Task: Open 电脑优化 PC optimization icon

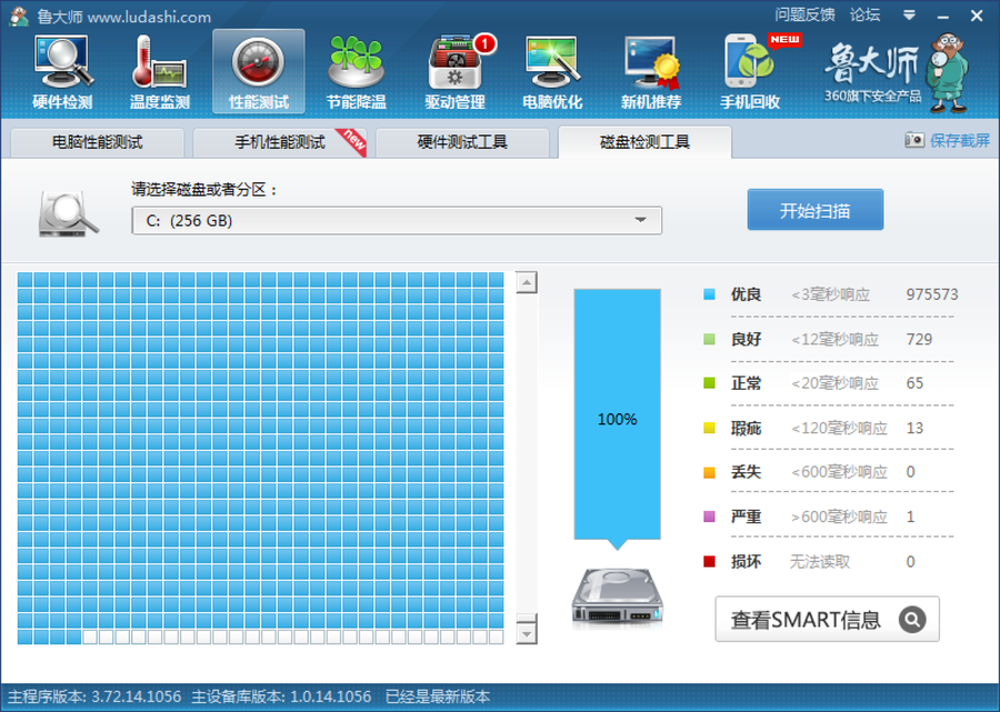Action: pyautogui.click(x=552, y=71)
